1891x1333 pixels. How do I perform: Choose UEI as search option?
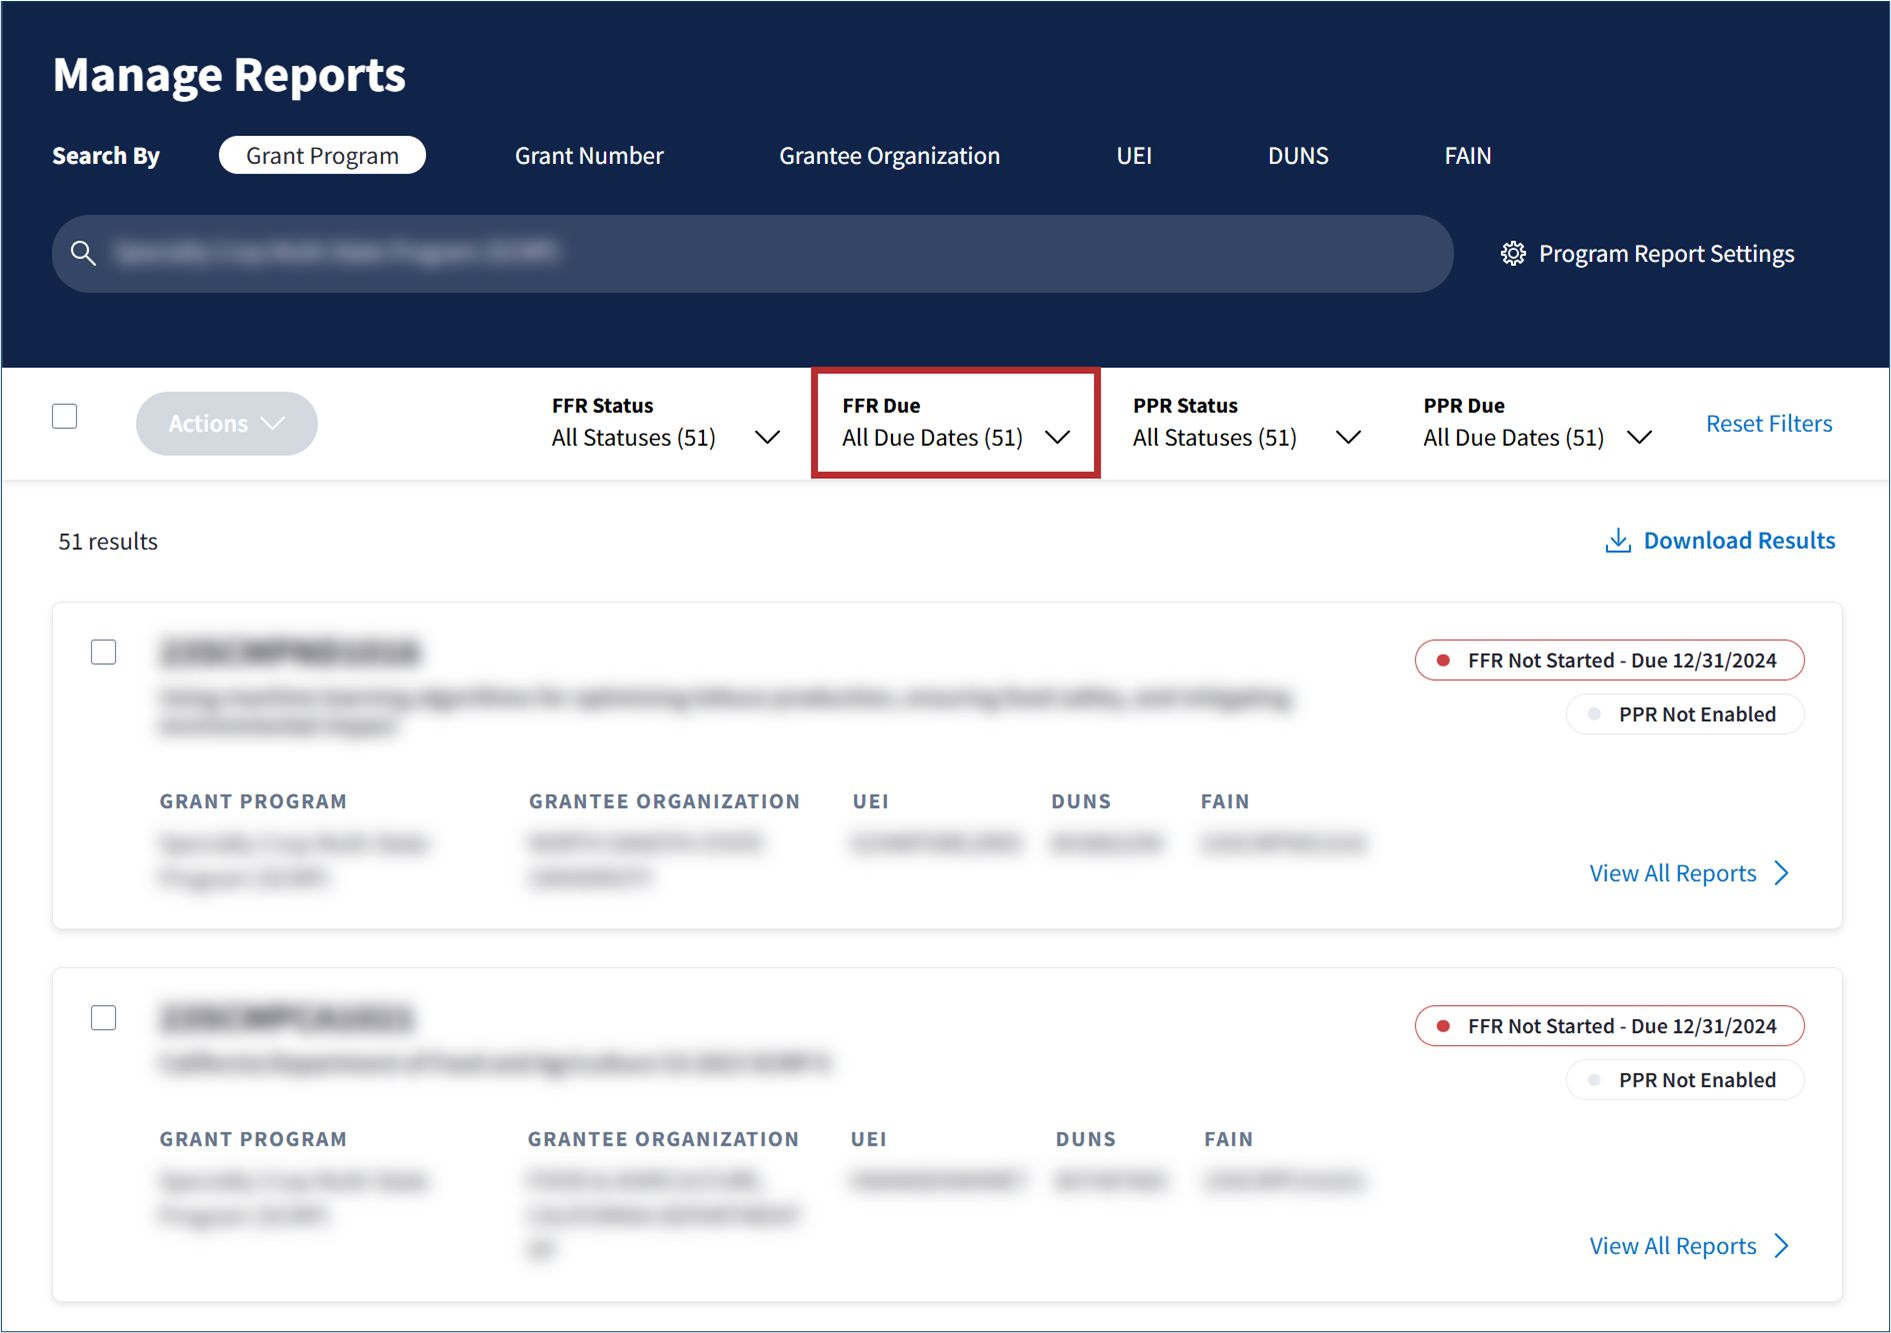click(x=1133, y=156)
